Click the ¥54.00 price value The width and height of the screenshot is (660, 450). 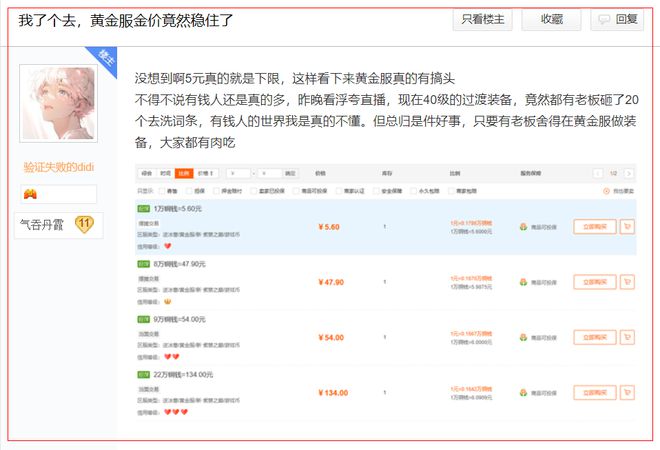pos(331,338)
